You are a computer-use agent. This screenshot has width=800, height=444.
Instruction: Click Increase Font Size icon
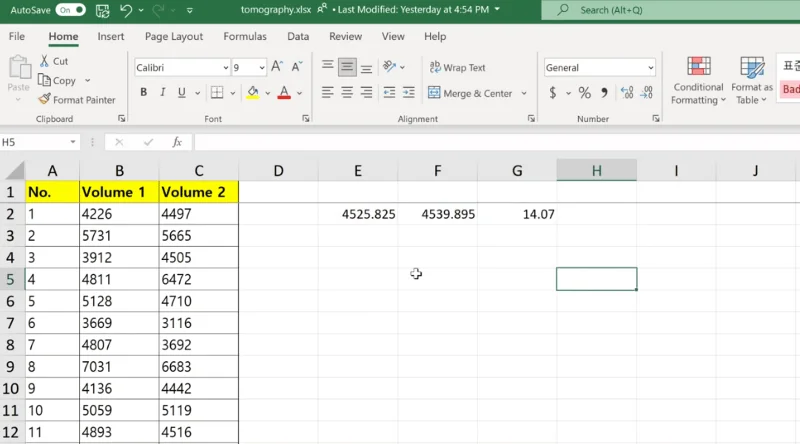[277, 66]
